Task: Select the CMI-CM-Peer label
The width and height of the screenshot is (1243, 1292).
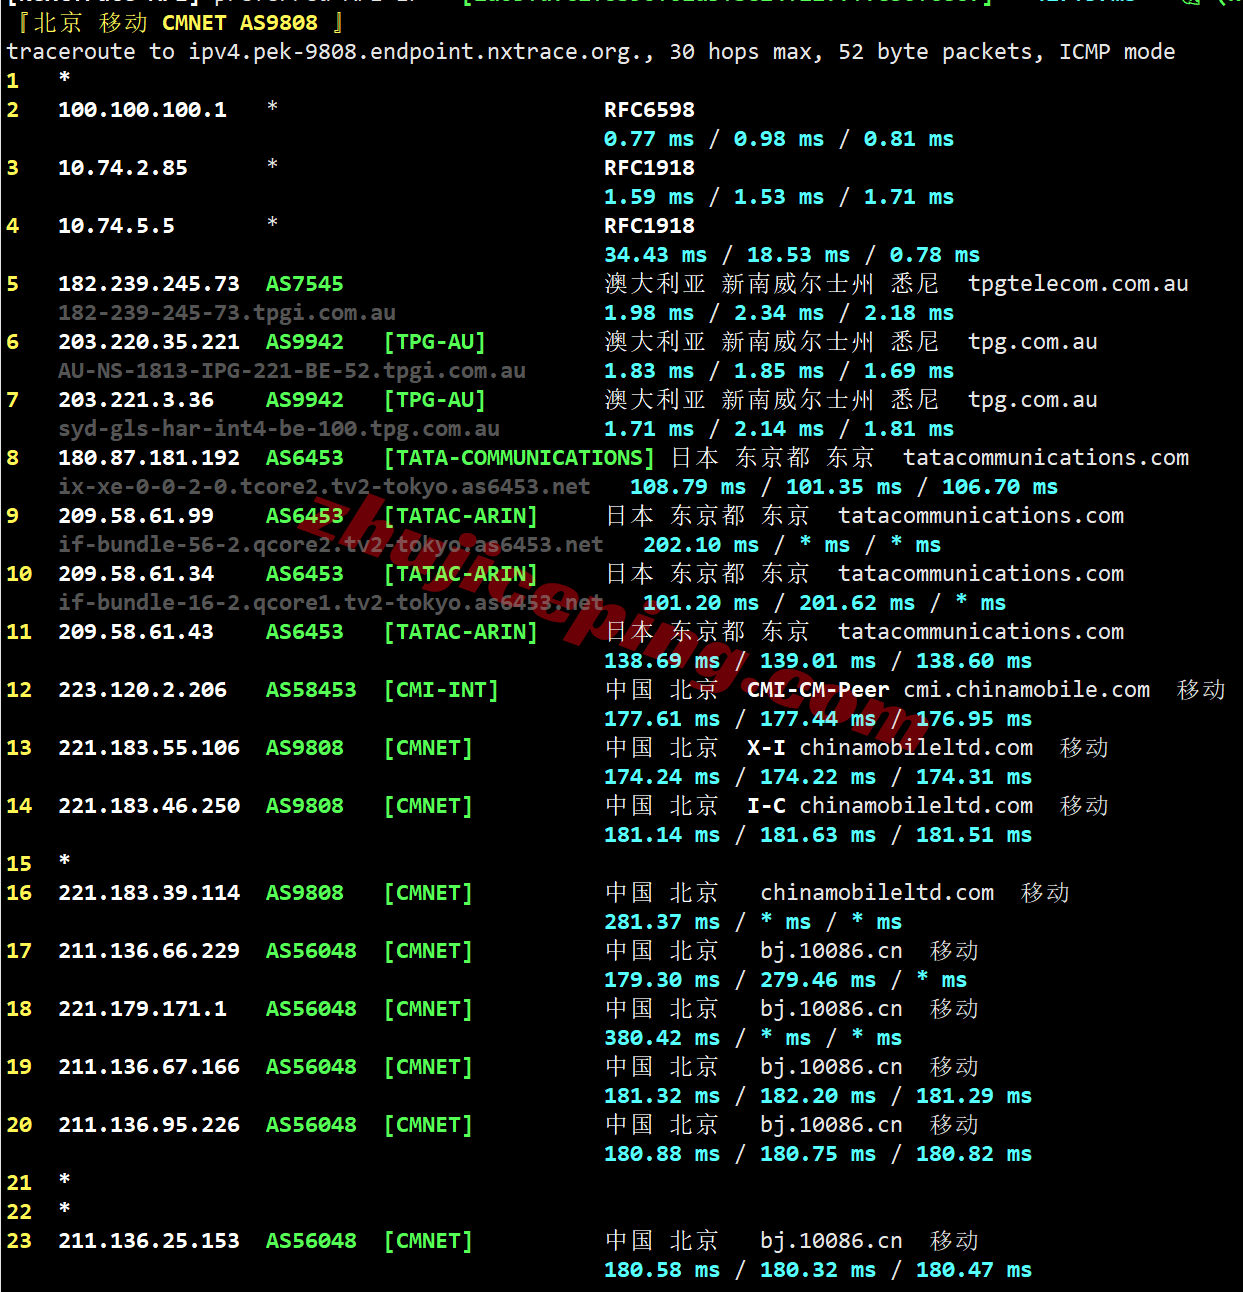Action: (818, 690)
